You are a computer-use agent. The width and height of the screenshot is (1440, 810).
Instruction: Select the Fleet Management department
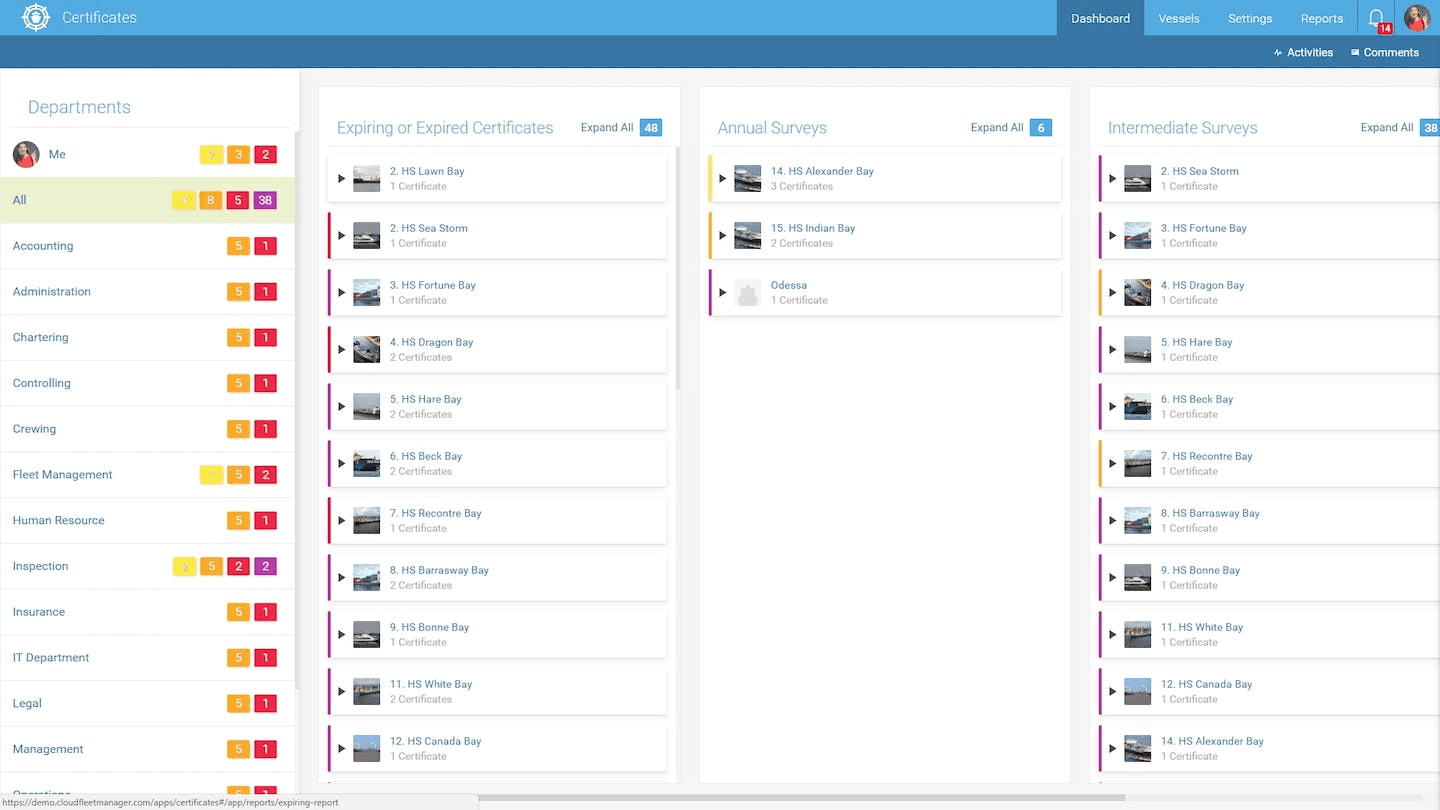63,475
